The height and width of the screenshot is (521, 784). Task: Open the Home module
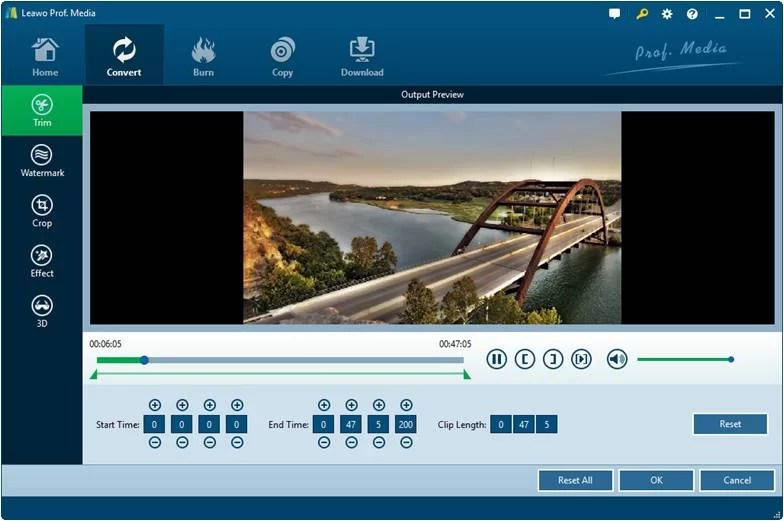click(x=45, y=57)
